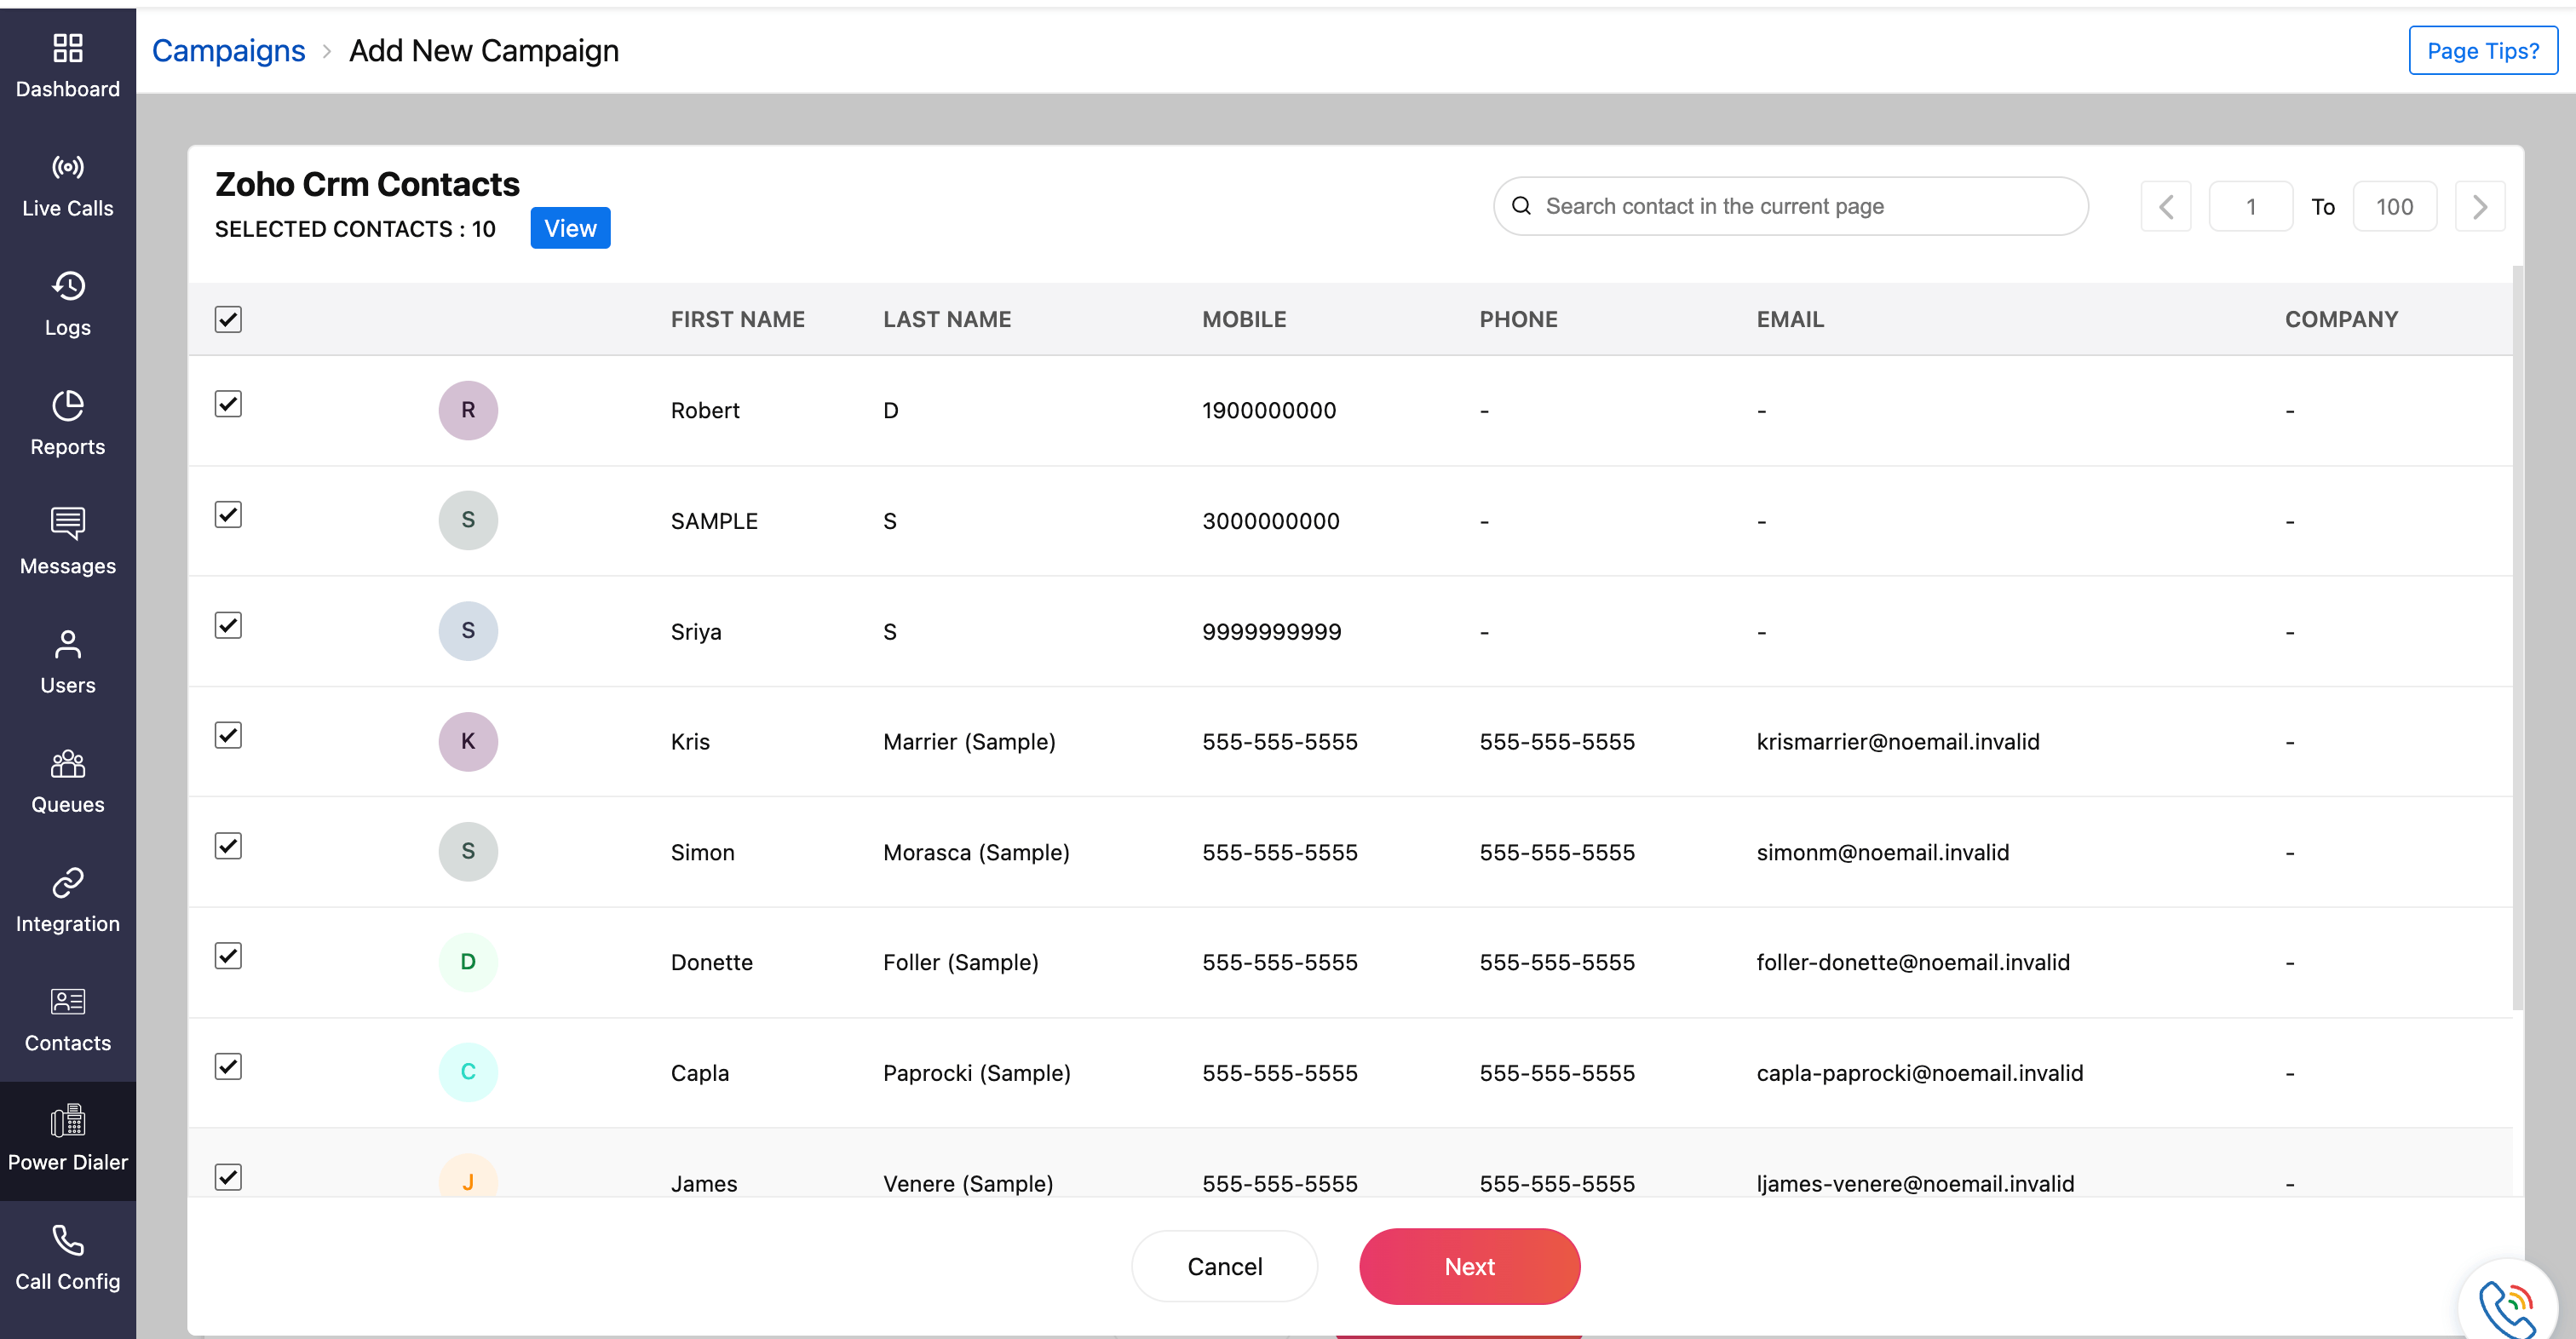
Task: Uncheck the select-all header checkbox
Action: pyautogui.click(x=228, y=319)
